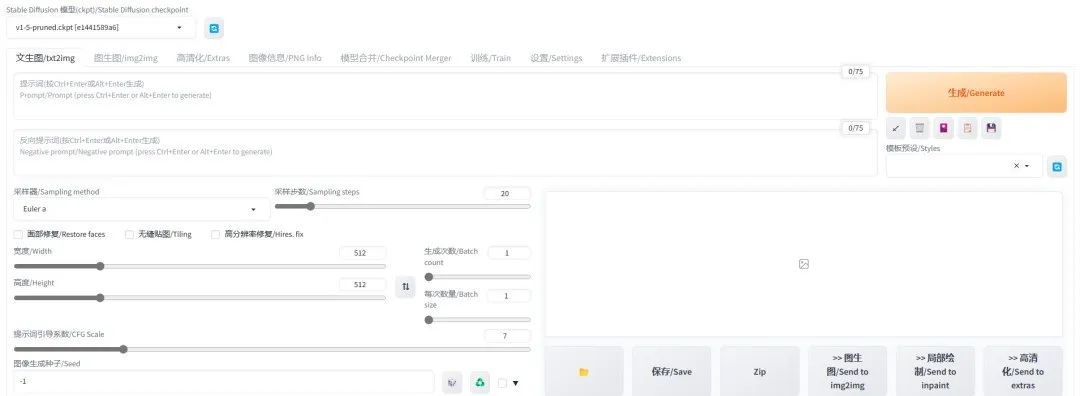Click the clipboard apply style icon
This screenshot has width=1080, height=396.
tap(967, 128)
